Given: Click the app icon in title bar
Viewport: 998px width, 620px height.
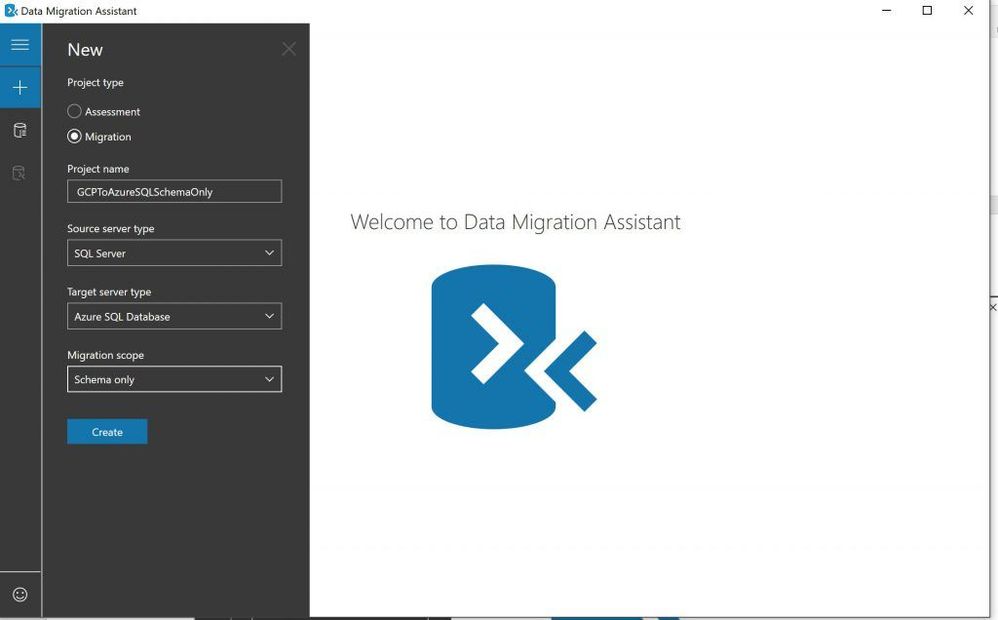Looking at the screenshot, I should (x=11, y=11).
